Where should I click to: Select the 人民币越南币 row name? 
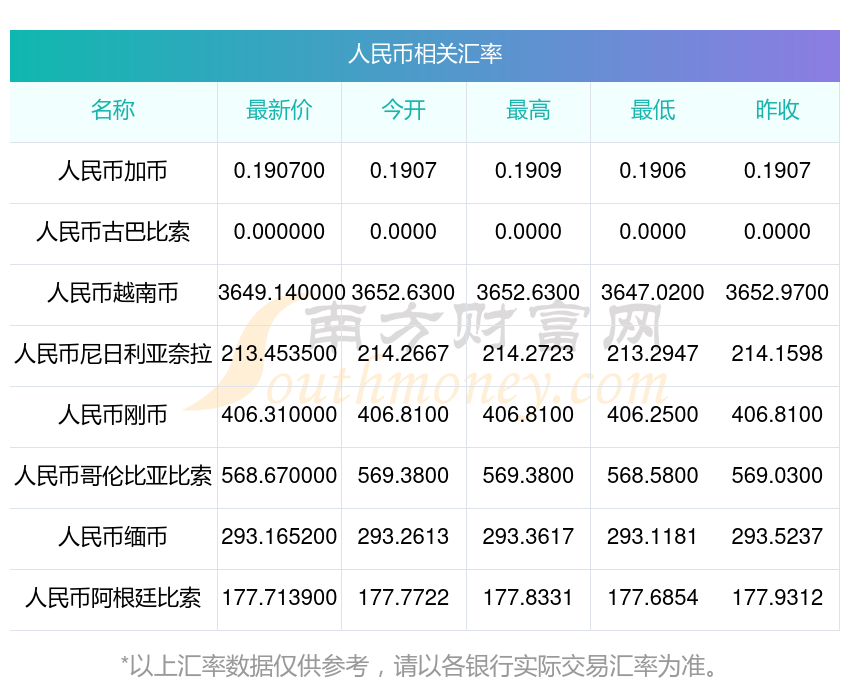click(113, 293)
